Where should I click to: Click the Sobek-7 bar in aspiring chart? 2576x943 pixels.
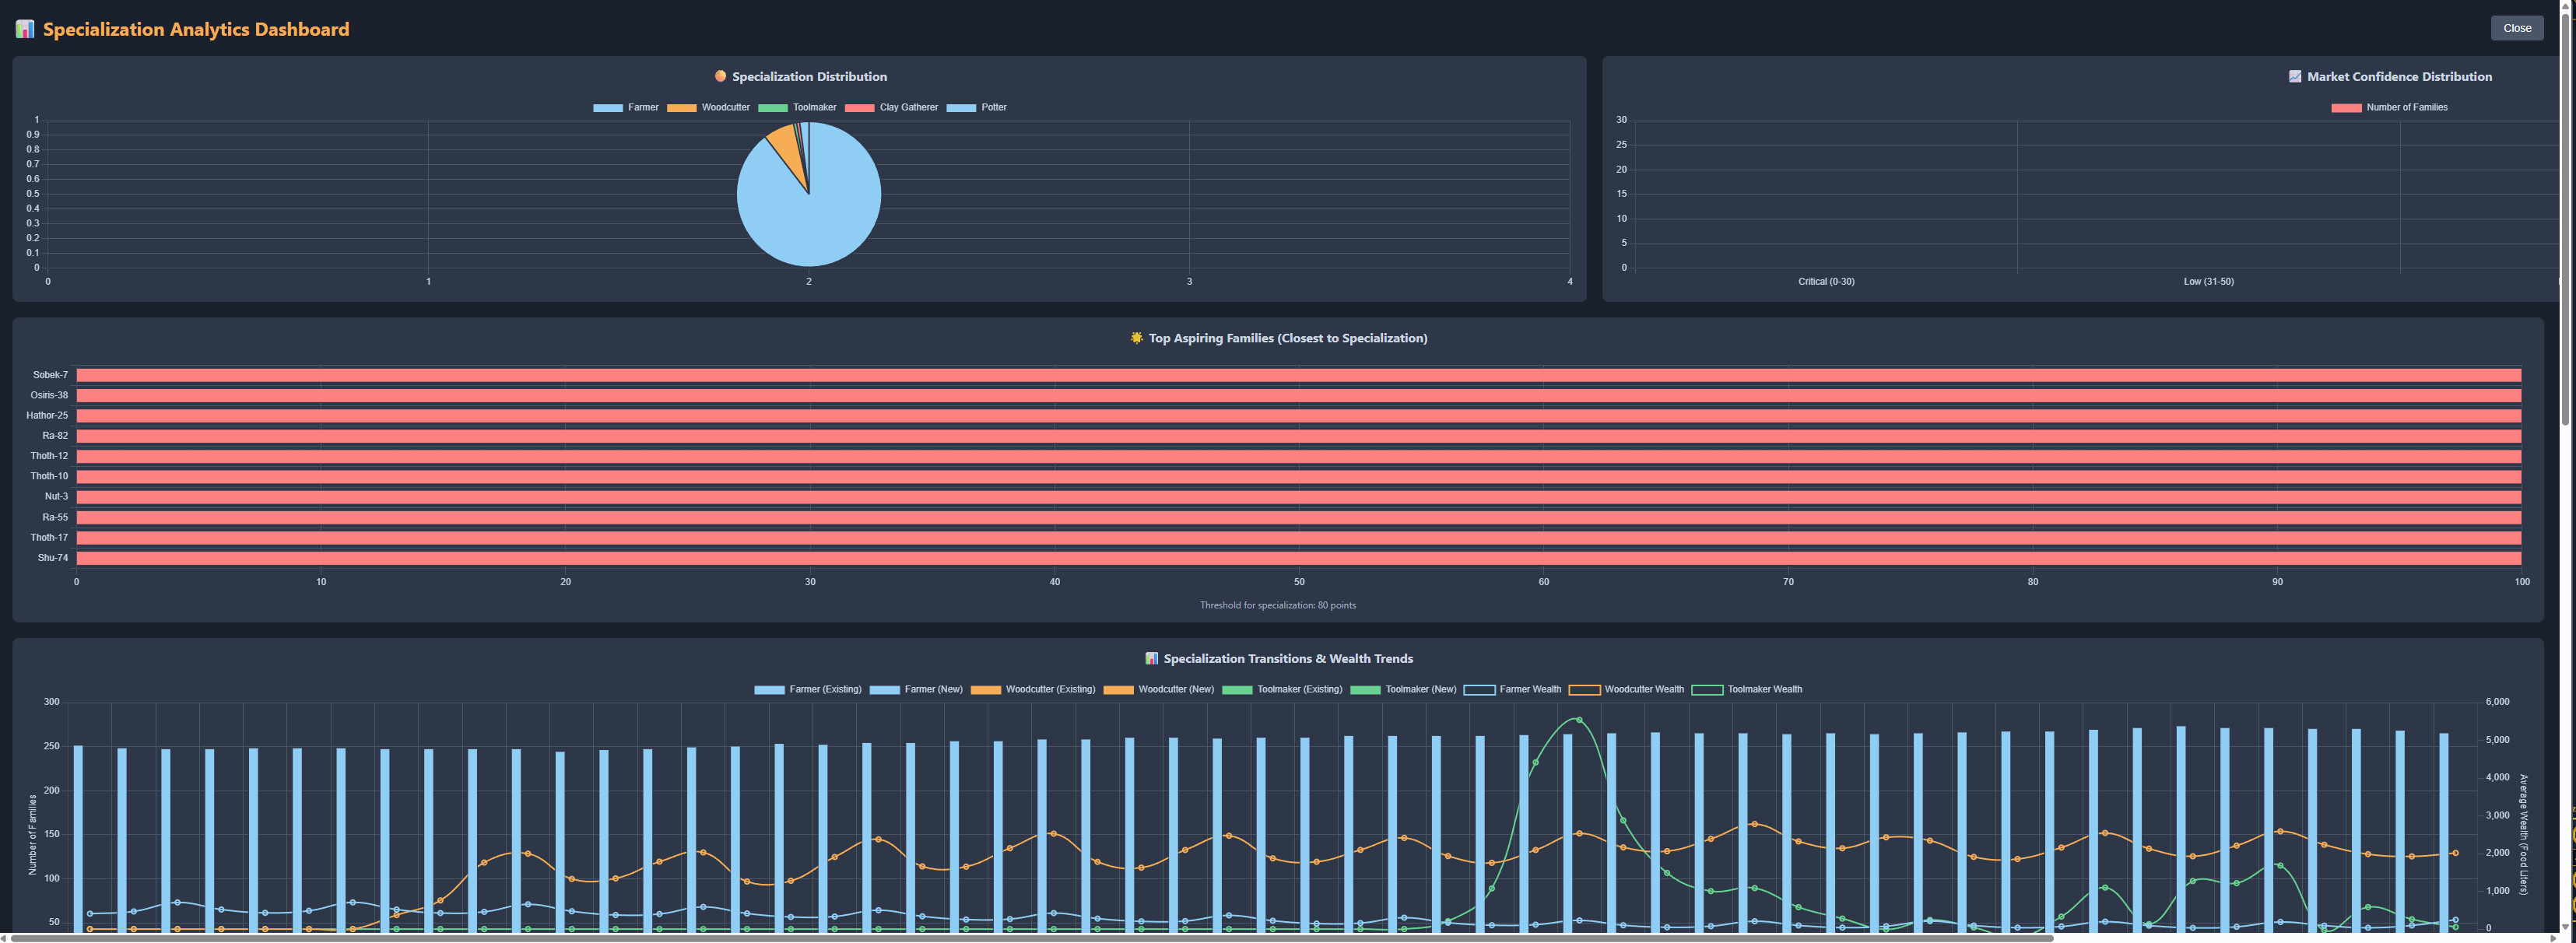click(x=1298, y=375)
